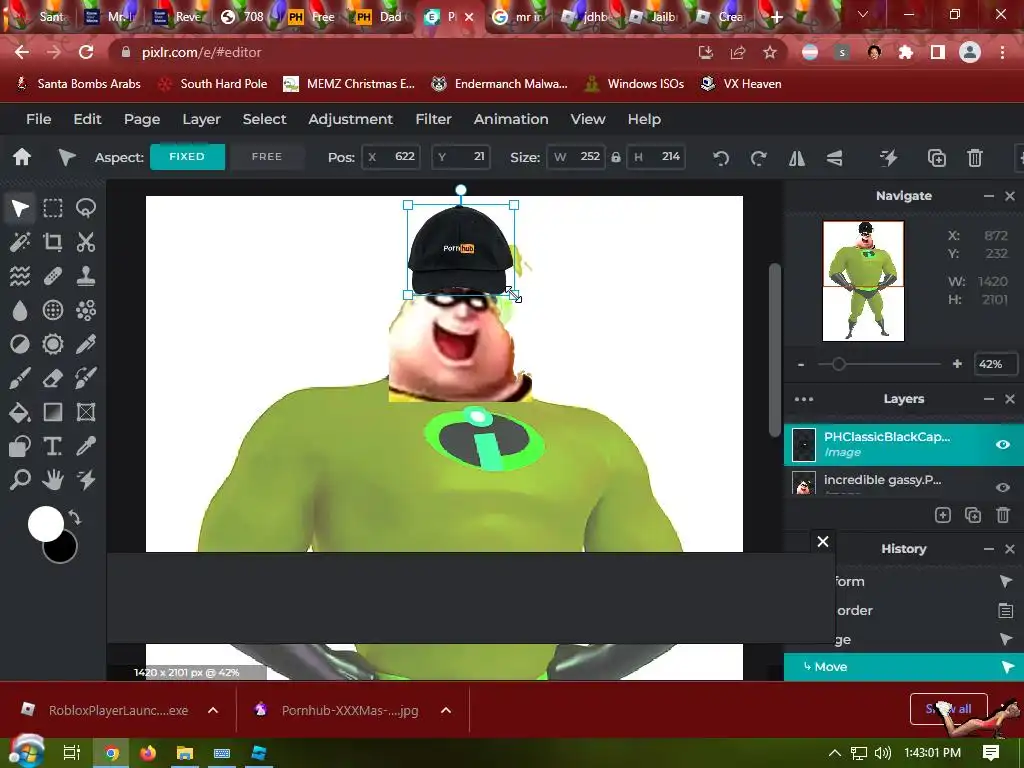Select the Blur droplet tool
The height and width of the screenshot is (768, 1024).
pos(20,310)
